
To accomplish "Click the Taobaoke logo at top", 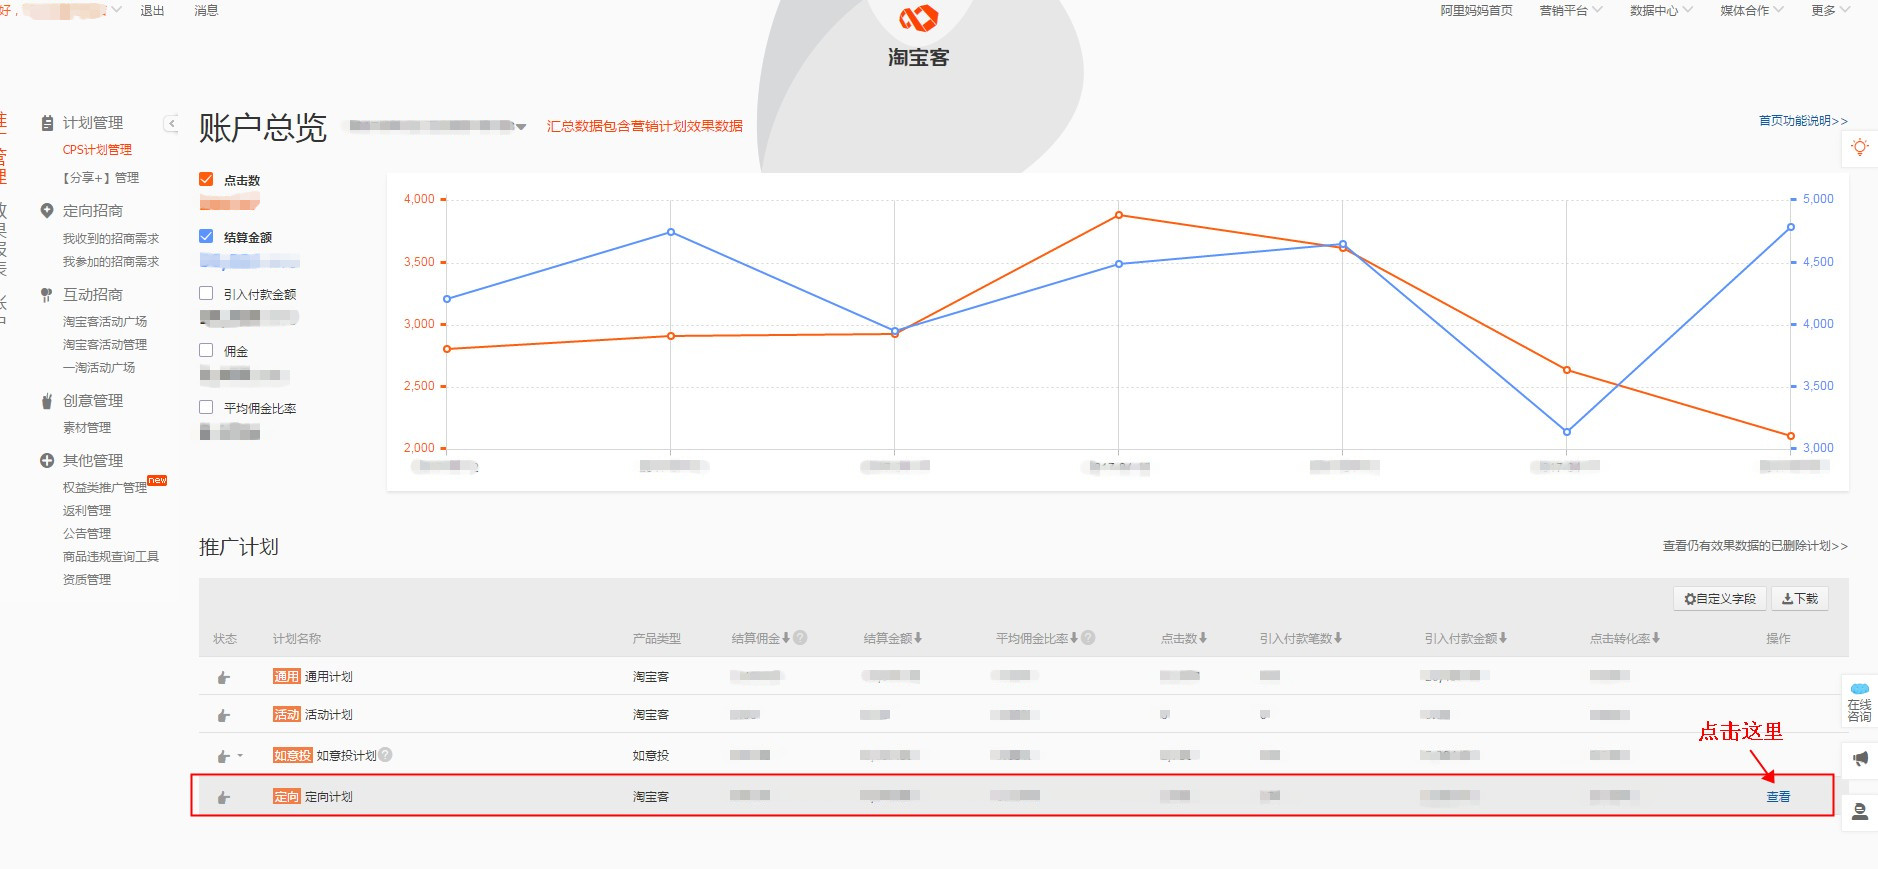I will 918,36.
